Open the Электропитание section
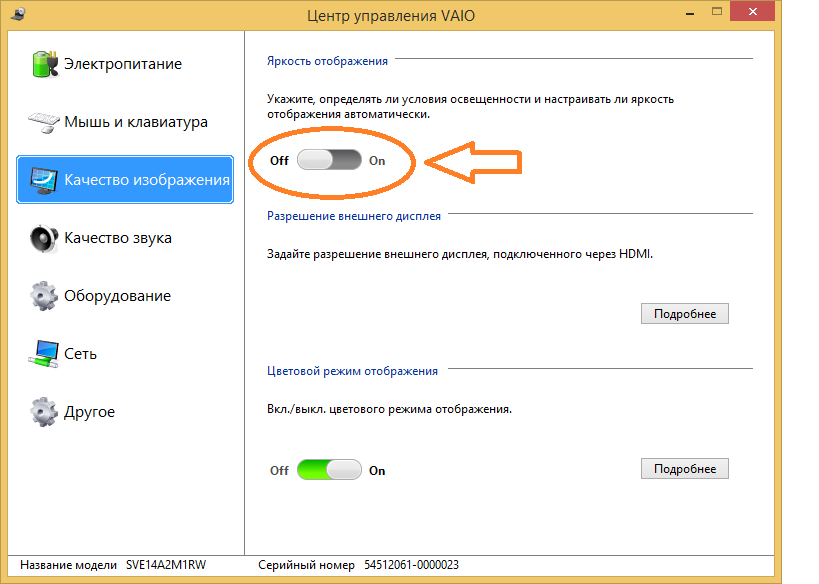 (125, 64)
